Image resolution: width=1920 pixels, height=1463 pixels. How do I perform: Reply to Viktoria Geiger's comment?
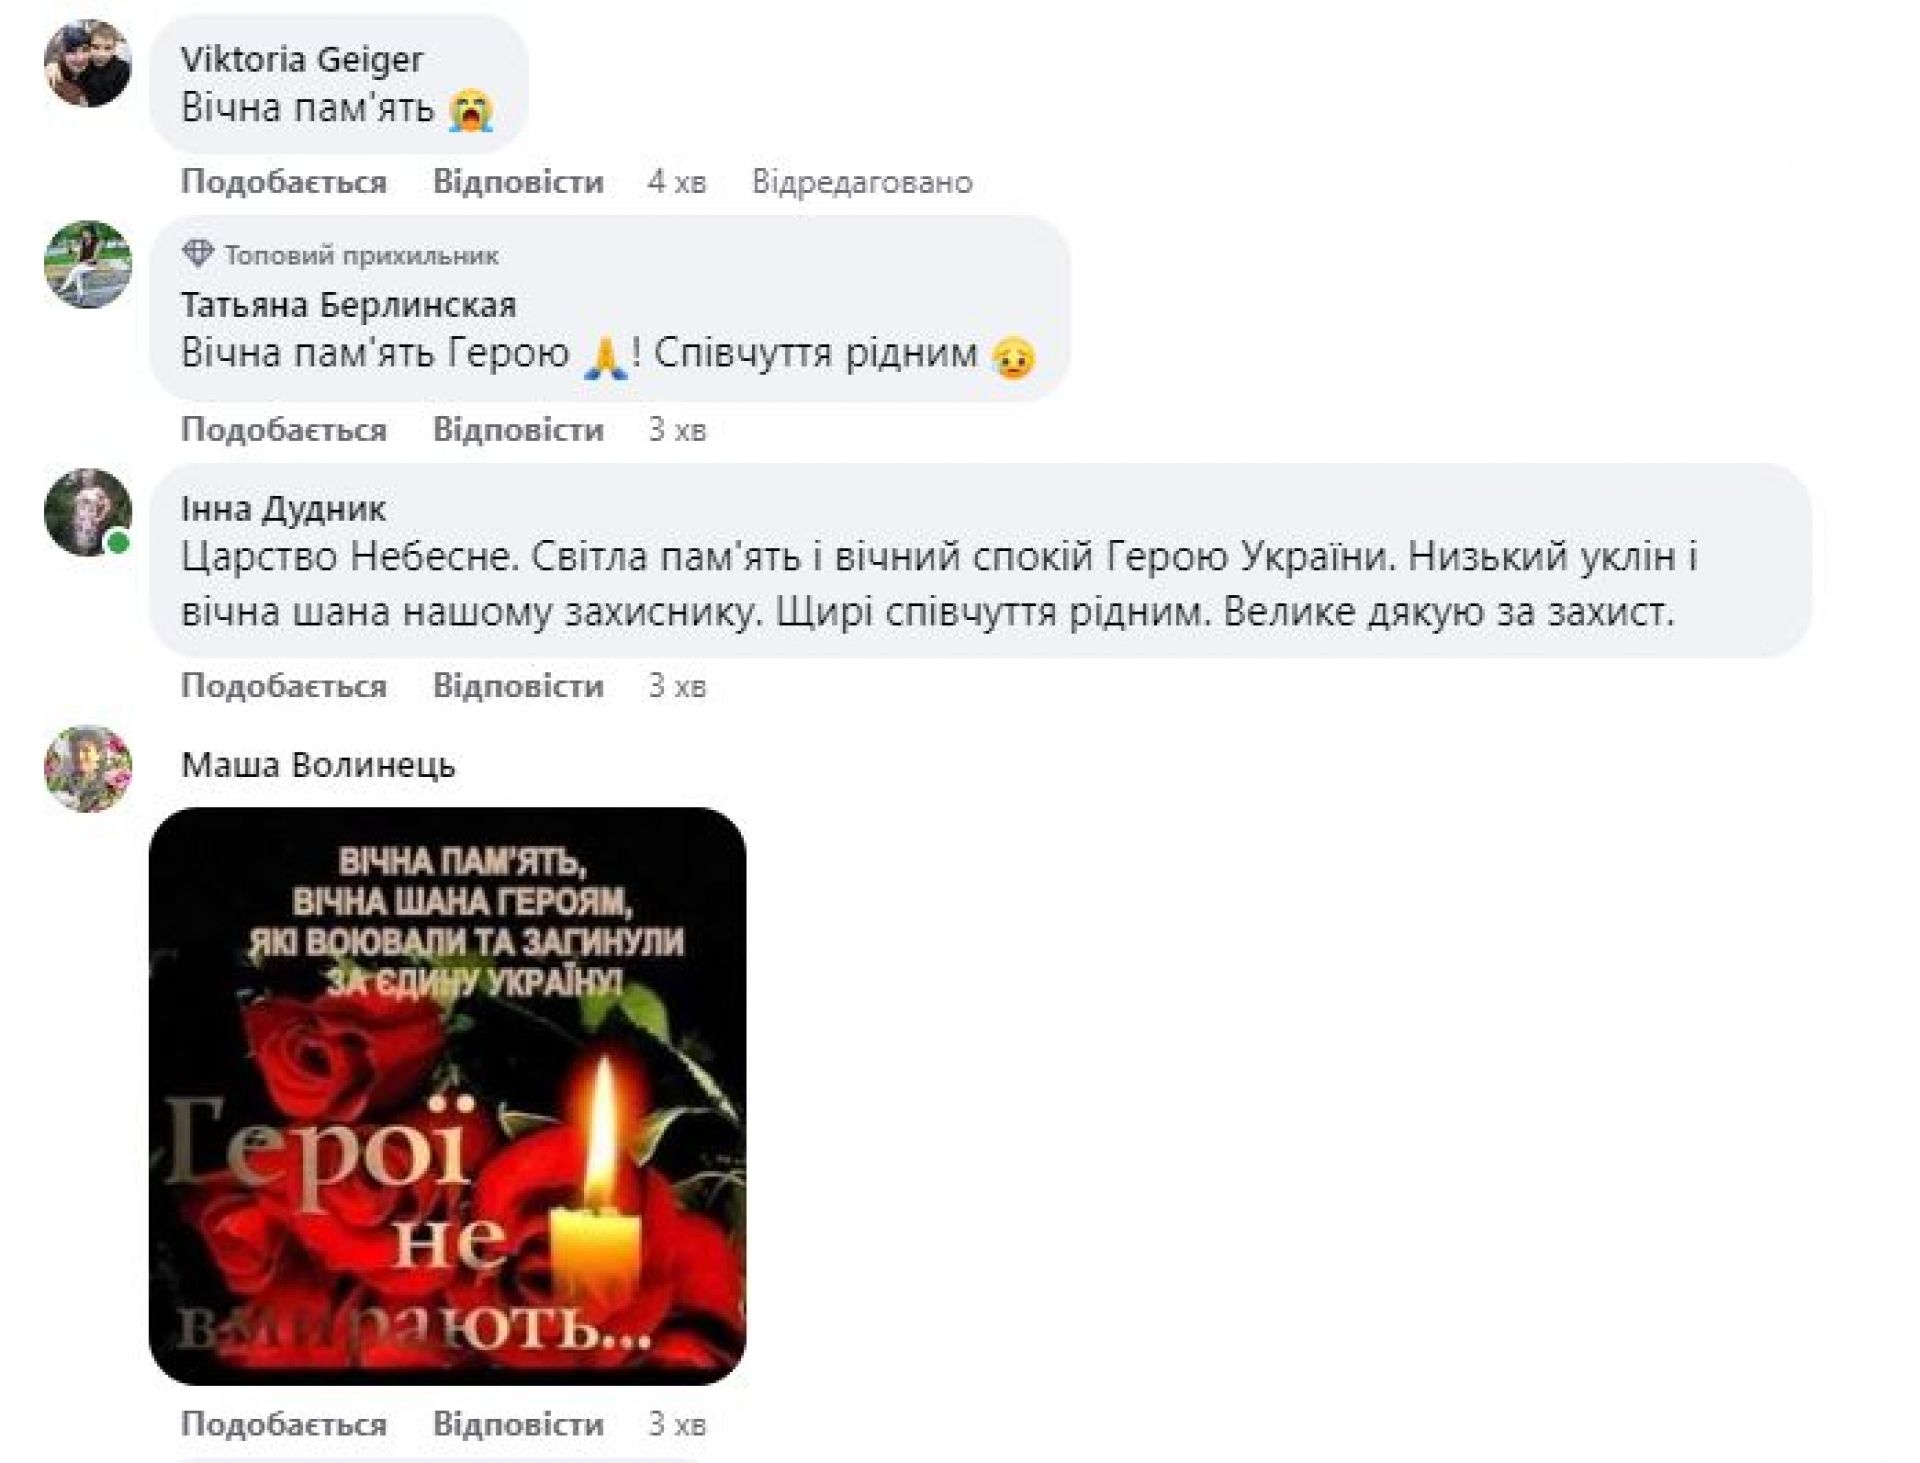[x=518, y=182]
